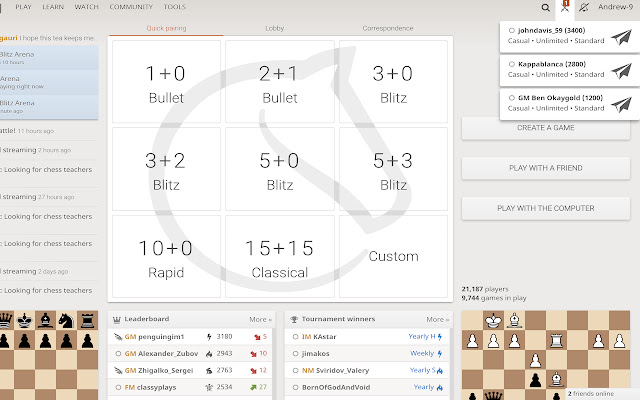Viewport: 640px width, 400px height.
Task: Click the Tournament winners trophy icon
Action: 294,319
